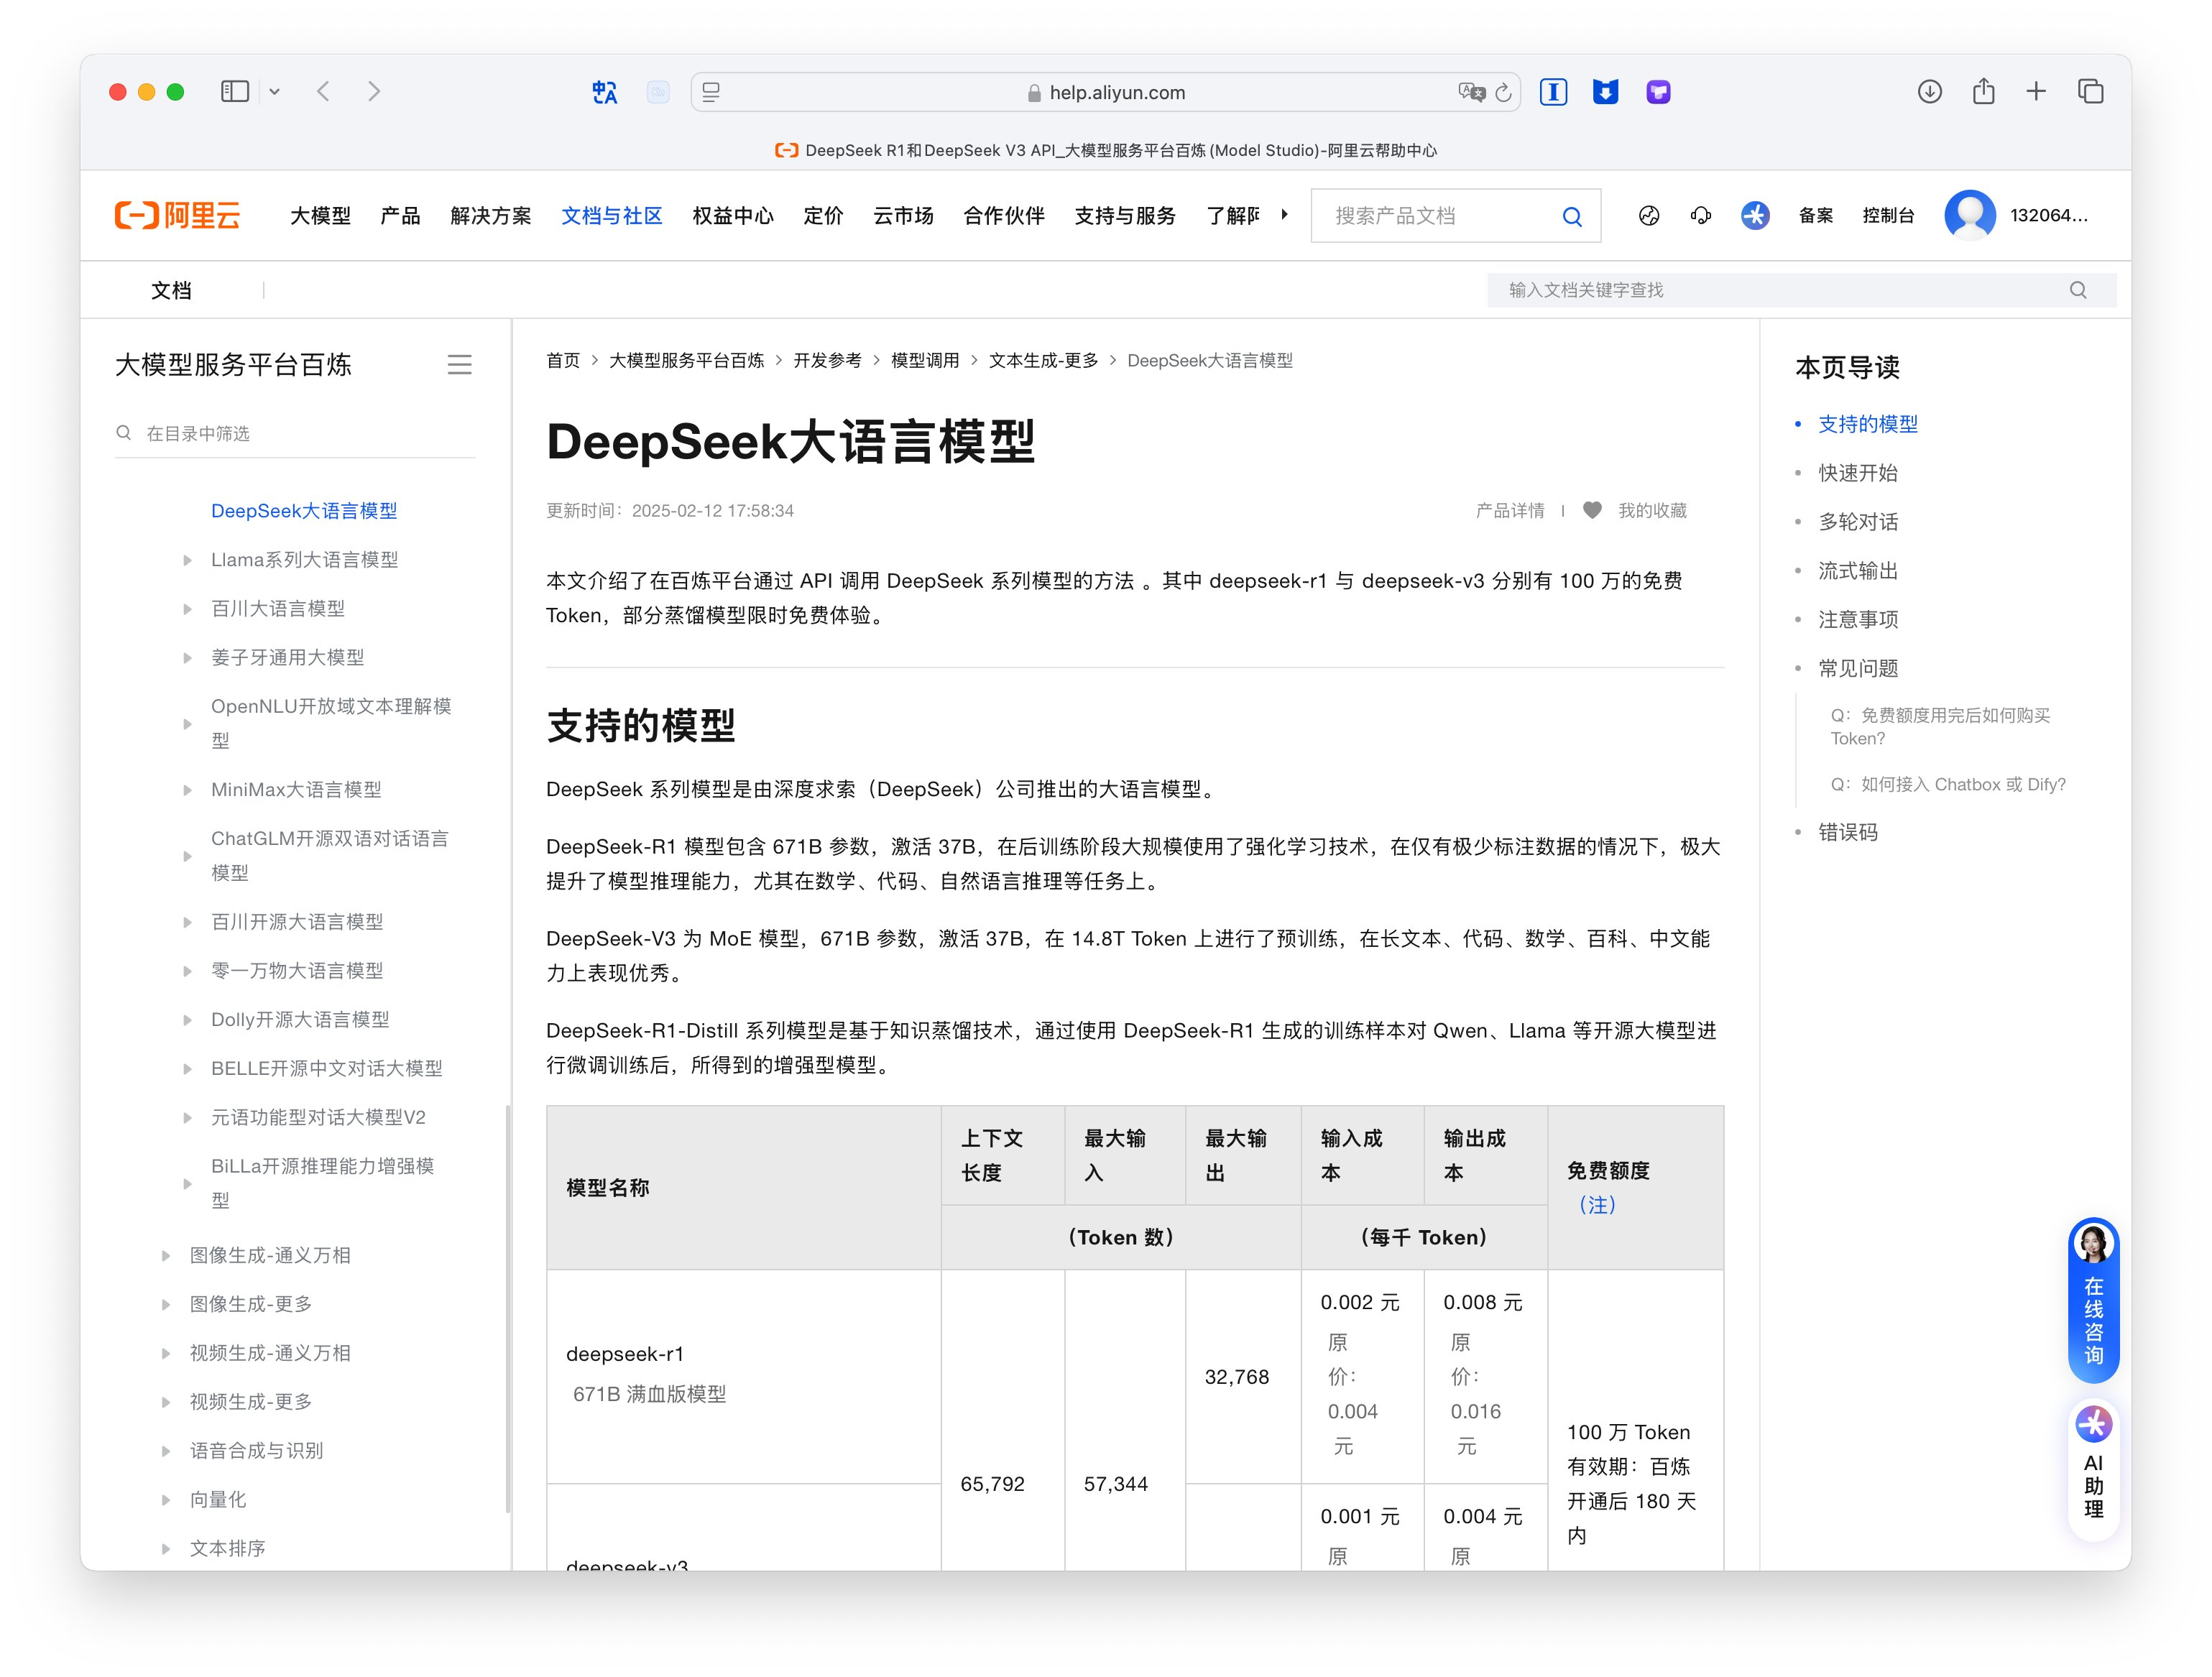2212x1677 pixels.
Task: Click the page reload icon
Action: [x=1503, y=93]
